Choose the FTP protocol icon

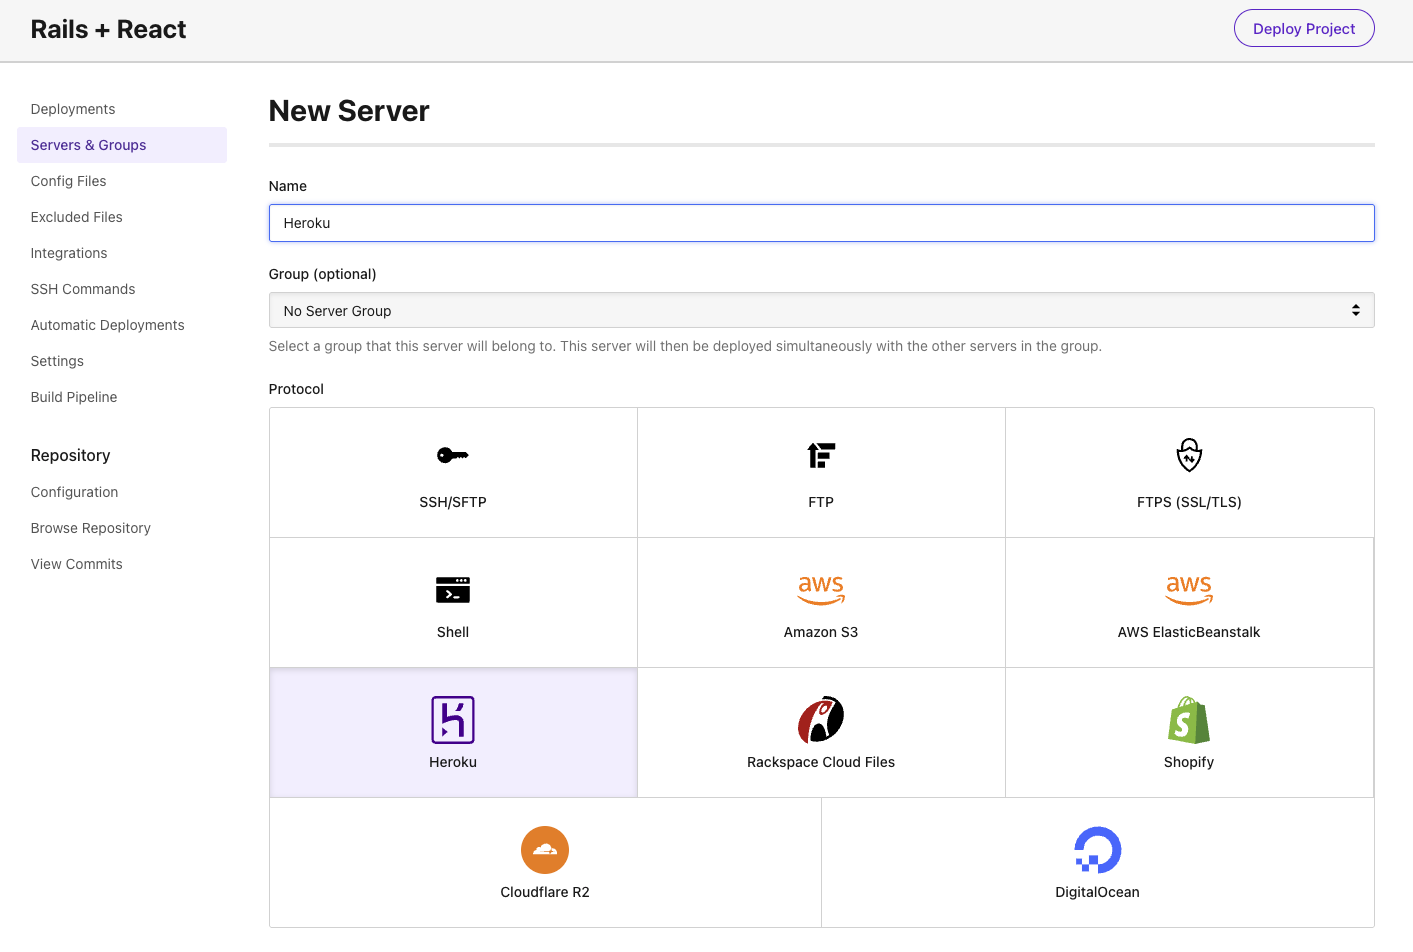click(x=821, y=455)
